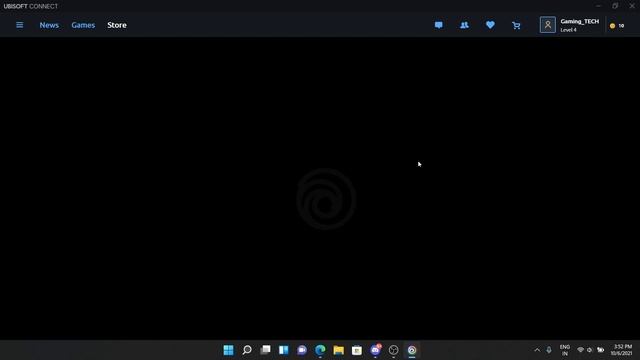Screen dimensions: 640x360
Task: Open the Wi-Fi network tray icon
Action: 580,350
